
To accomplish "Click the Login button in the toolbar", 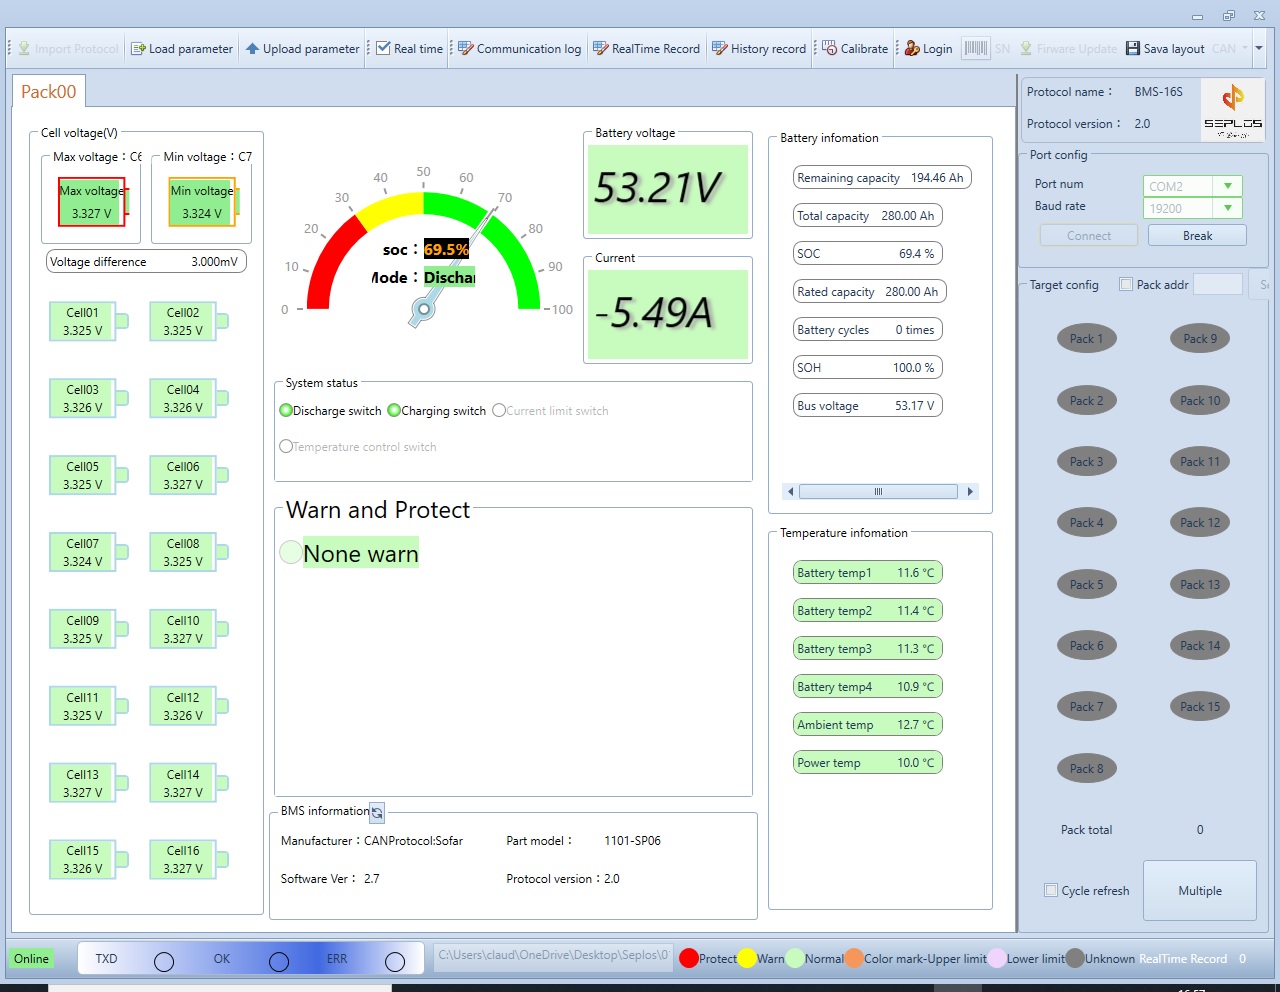I will [x=928, y=48].
